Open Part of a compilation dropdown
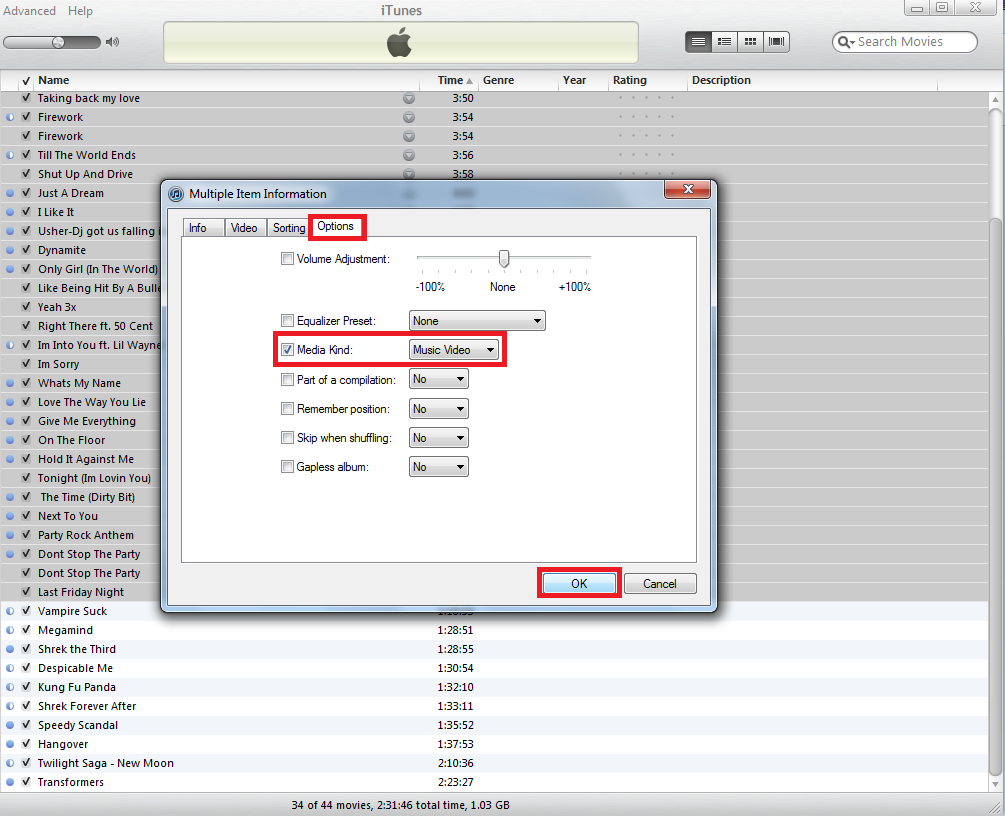Image resolution: width=1005 pixels, height=816 pixels. point(438,379)
